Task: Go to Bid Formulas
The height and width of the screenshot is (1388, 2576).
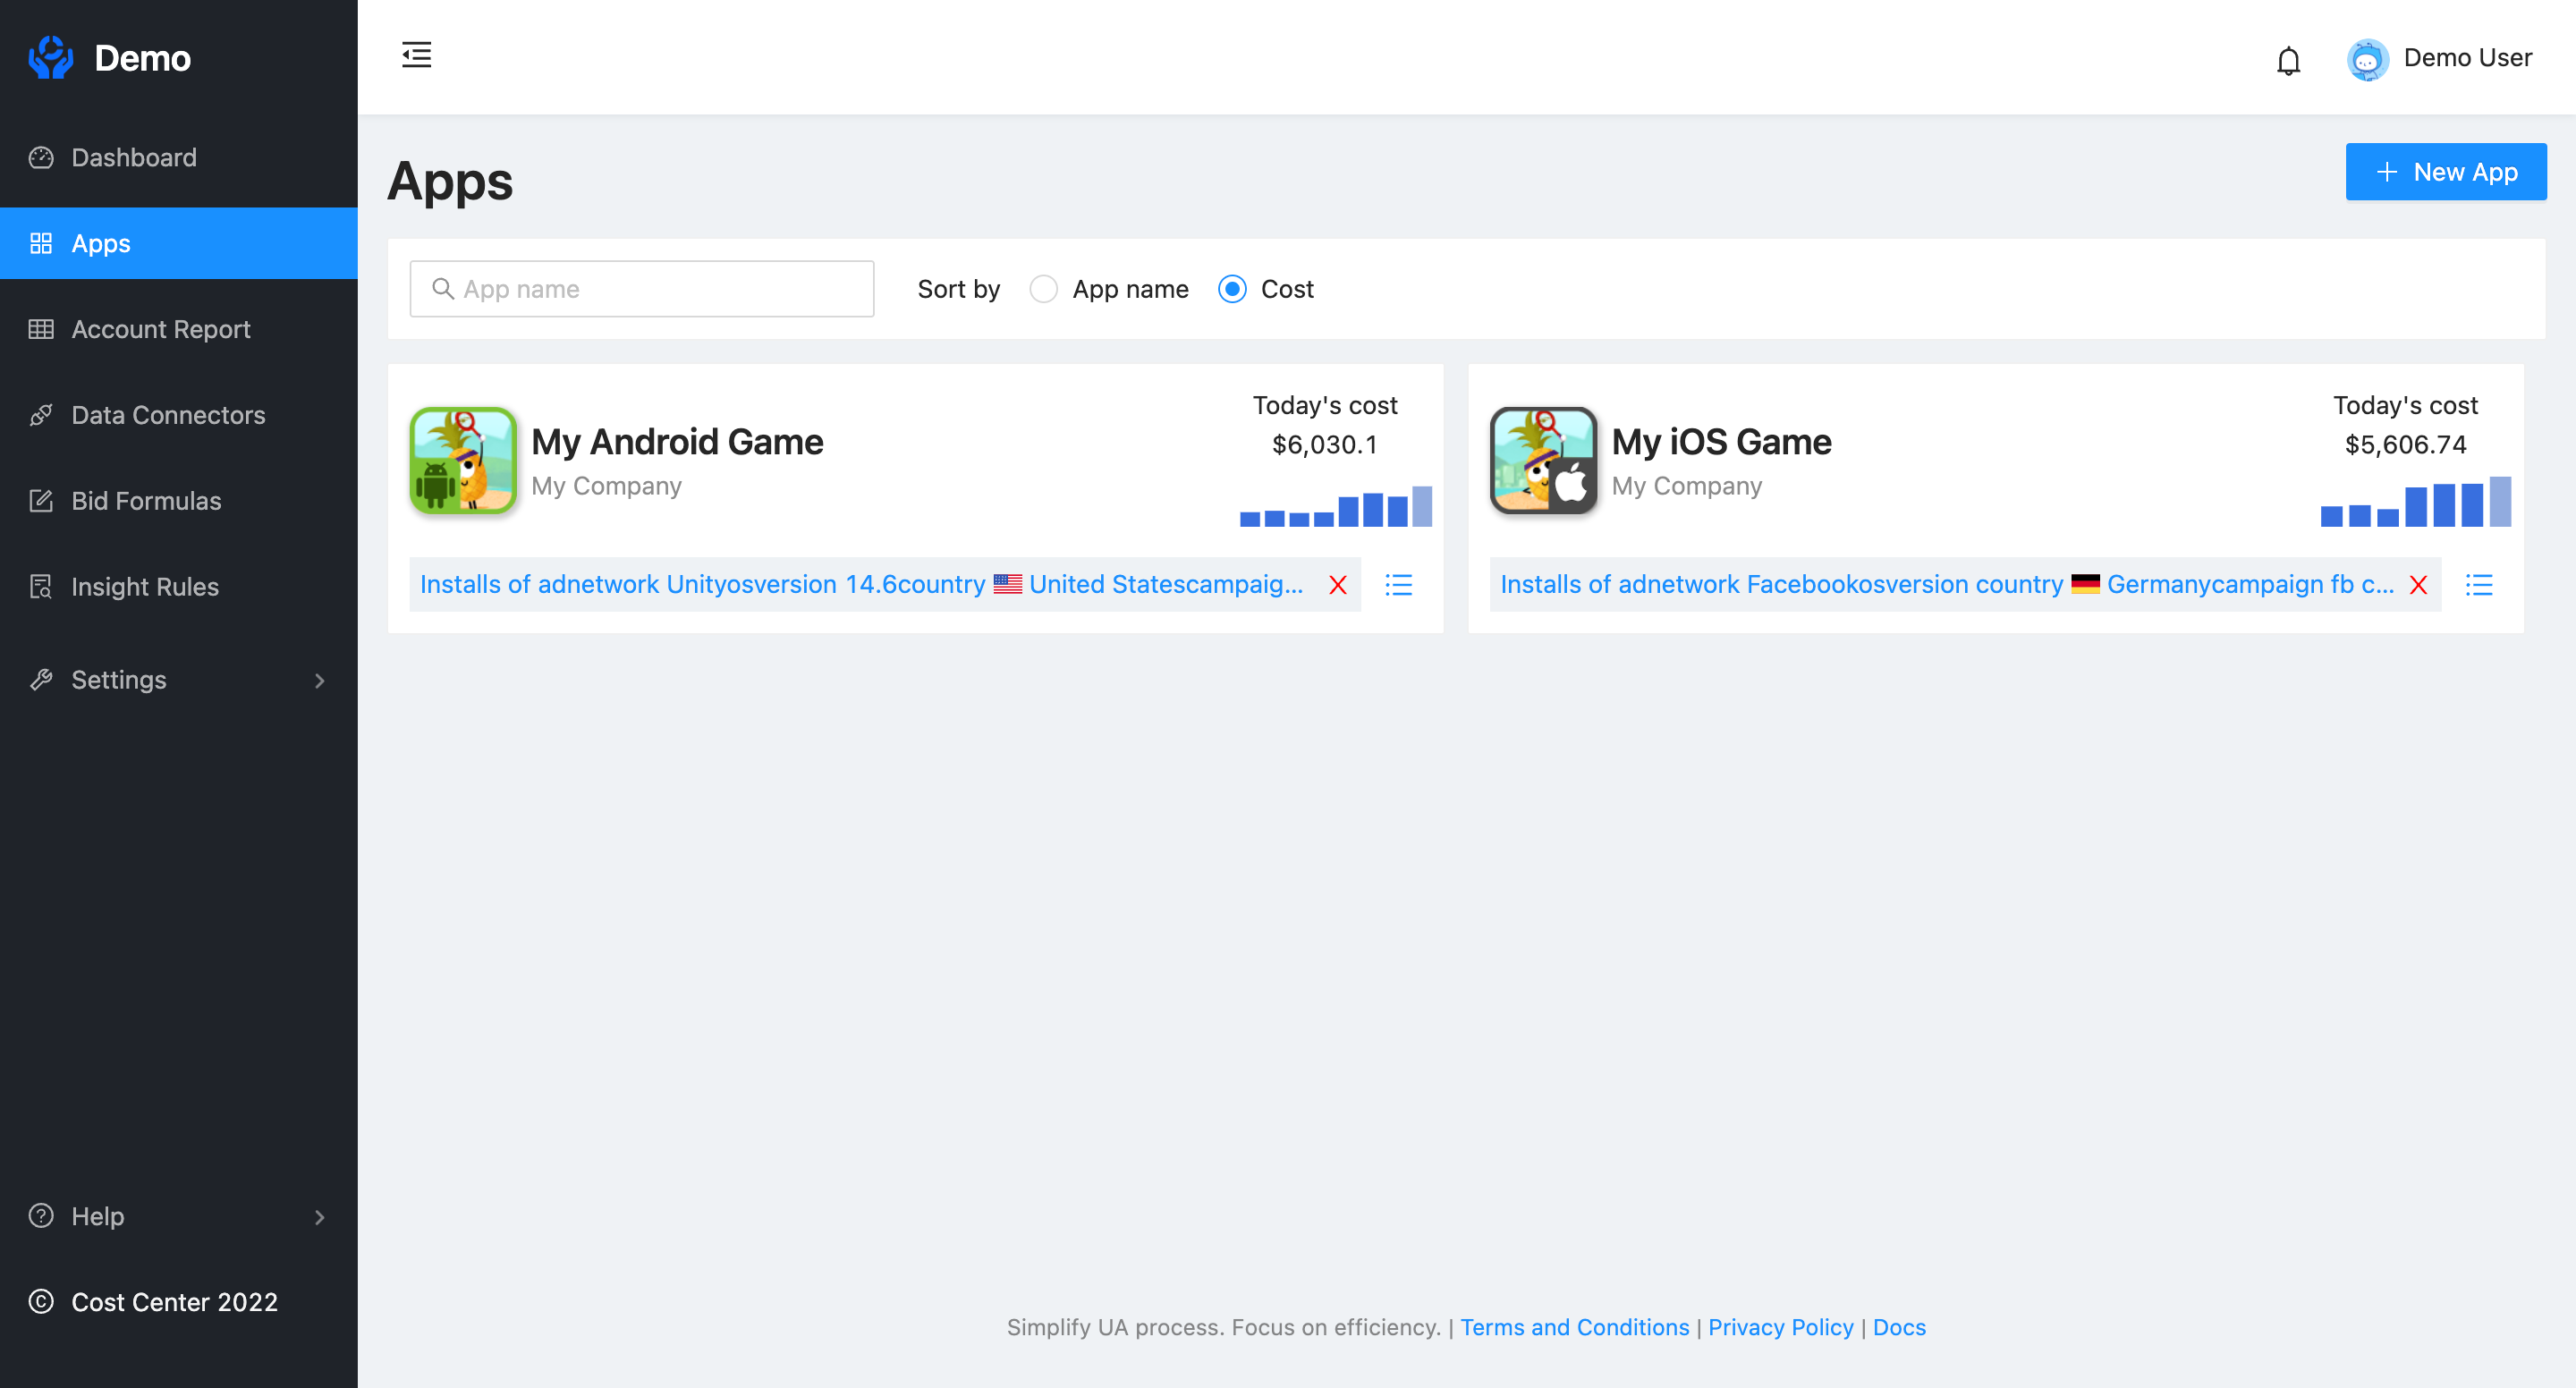Action: (146, 500)
